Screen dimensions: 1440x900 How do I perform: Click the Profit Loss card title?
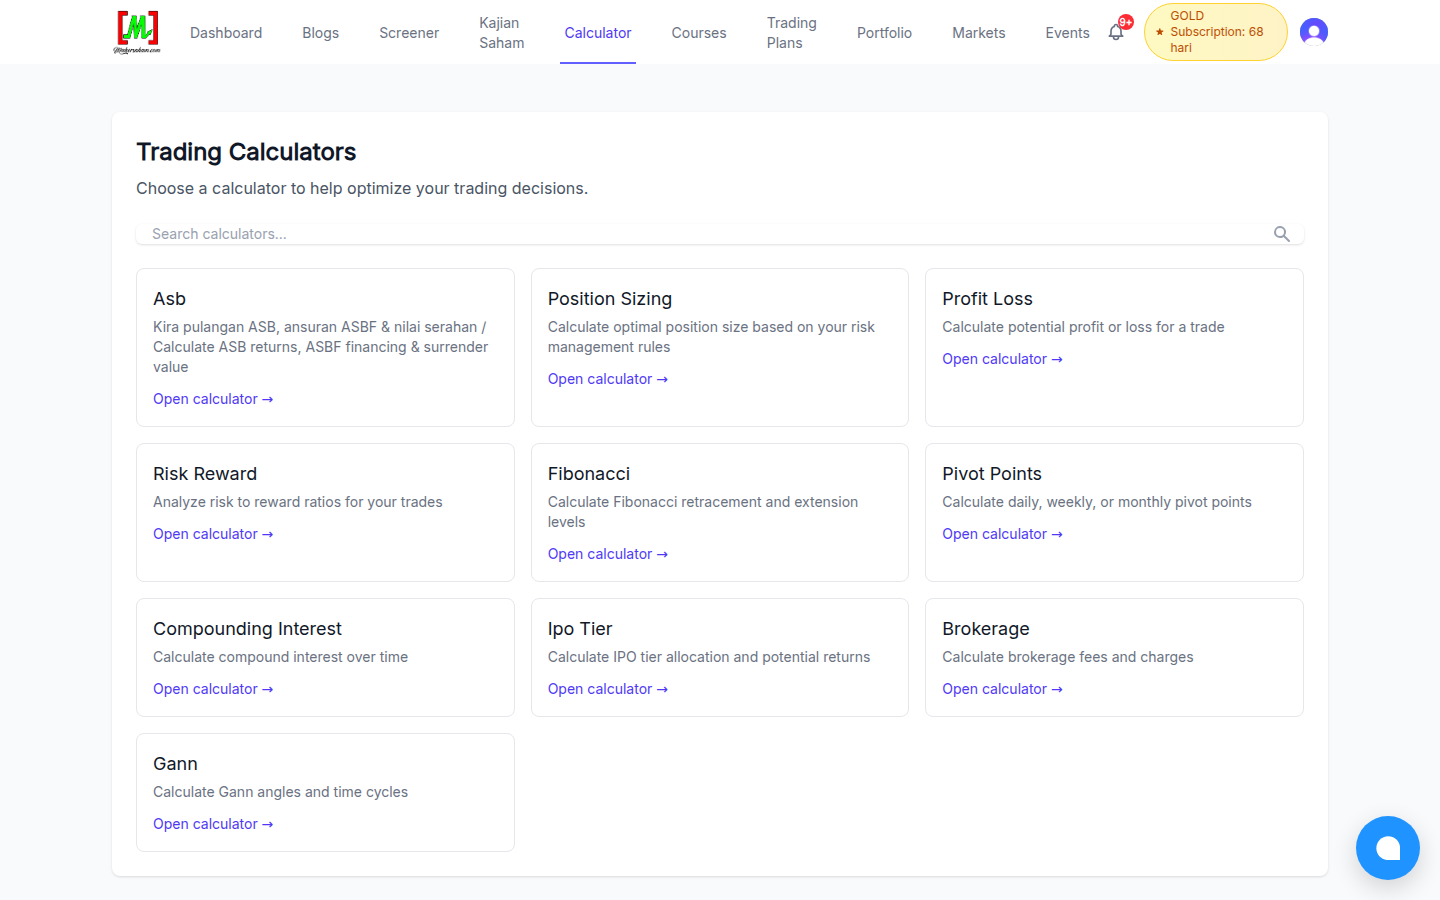987,299
